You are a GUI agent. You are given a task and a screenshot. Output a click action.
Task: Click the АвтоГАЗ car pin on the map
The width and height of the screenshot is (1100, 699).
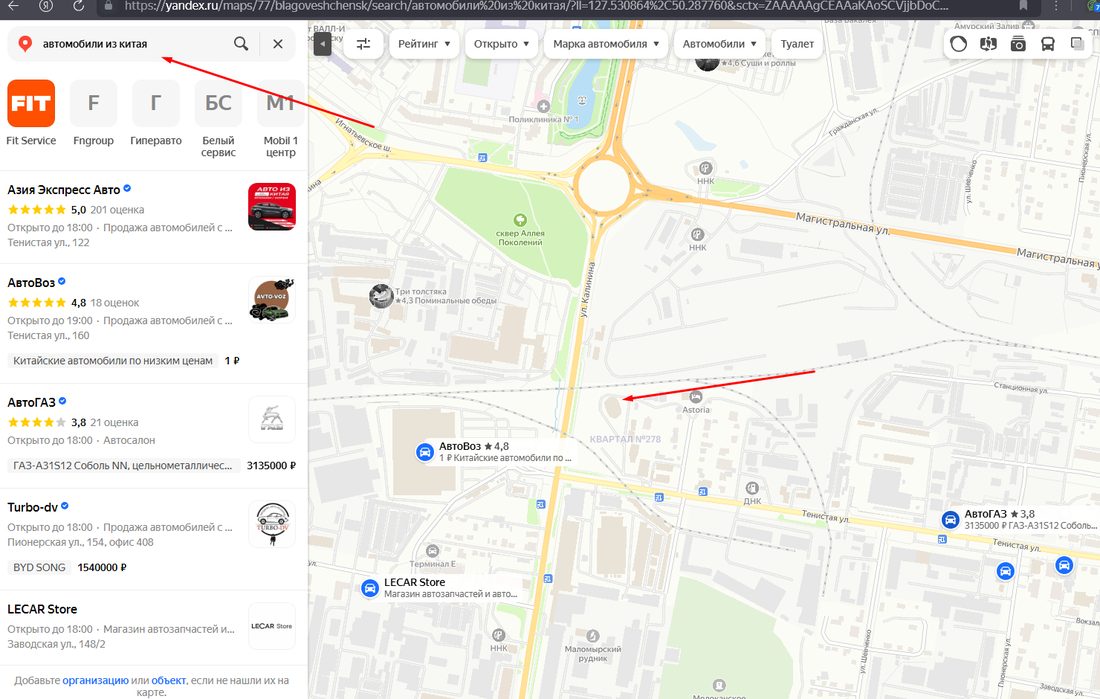[951, 519]
